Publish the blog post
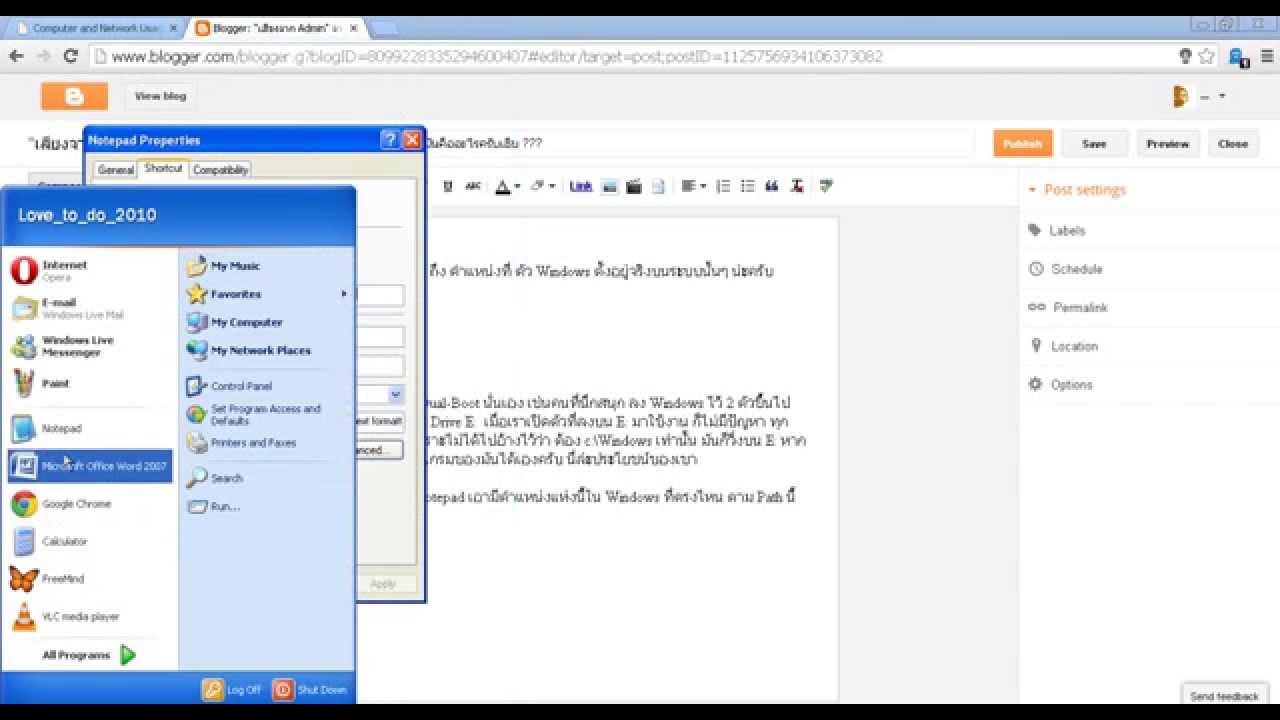 [x=1023, y=144]
